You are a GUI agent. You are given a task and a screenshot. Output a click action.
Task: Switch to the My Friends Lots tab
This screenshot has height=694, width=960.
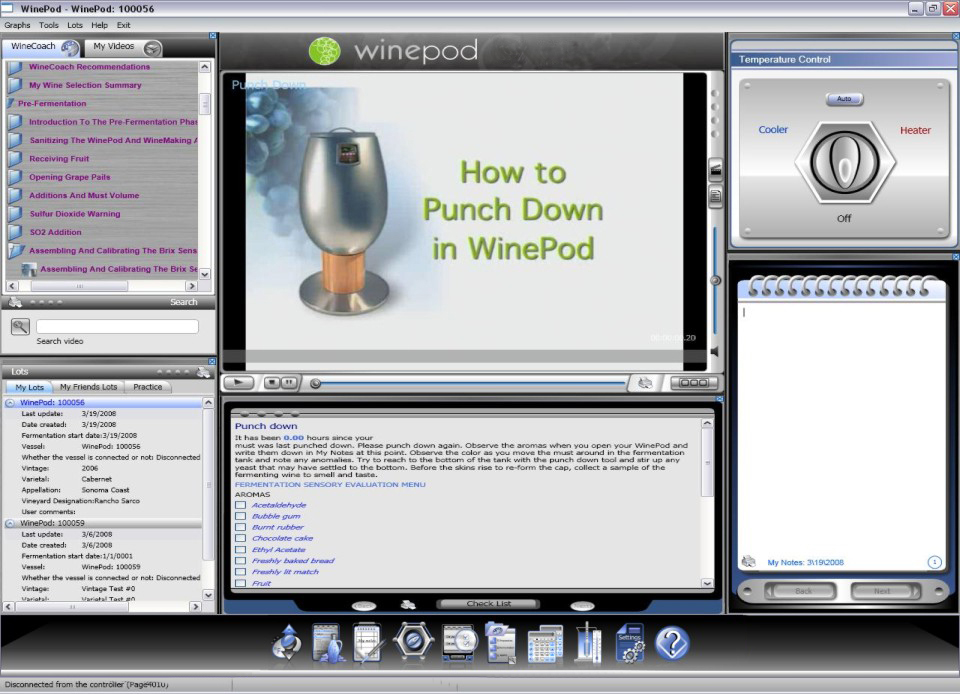[88, 387]
